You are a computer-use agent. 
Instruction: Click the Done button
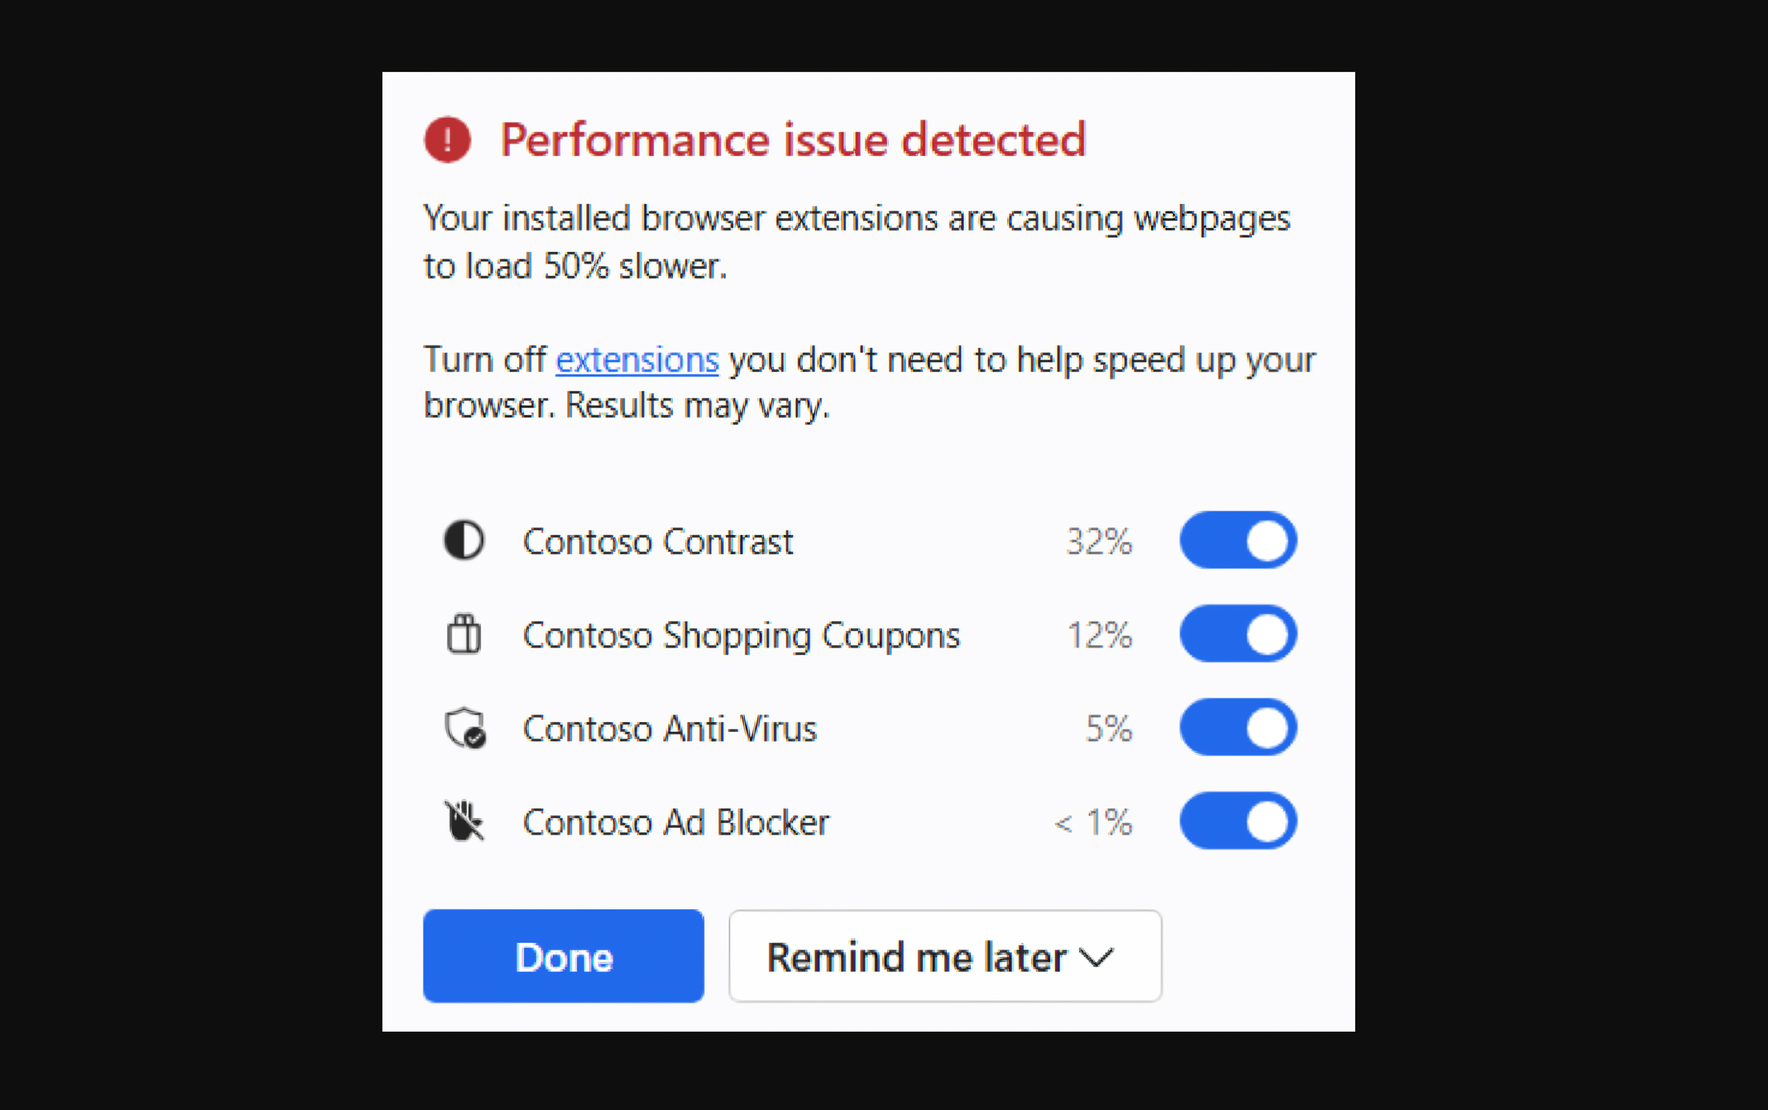point(563,956)
